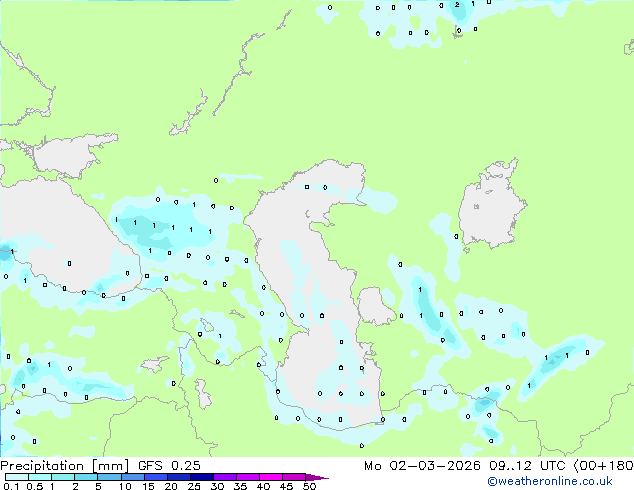Click the '30' legend tick label
This screenshot has height=490, width=634.
click(217, 486)
